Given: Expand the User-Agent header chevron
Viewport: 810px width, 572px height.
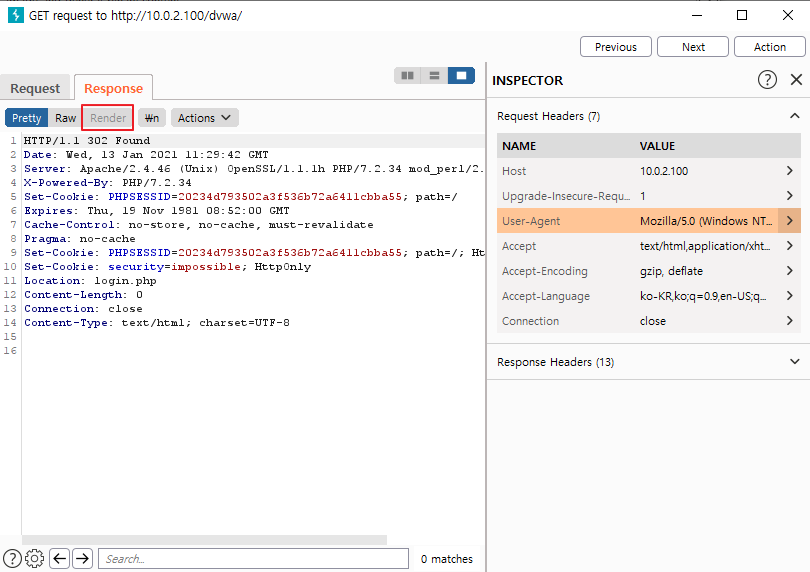Looking at the screenshot, I should [789, 221].
